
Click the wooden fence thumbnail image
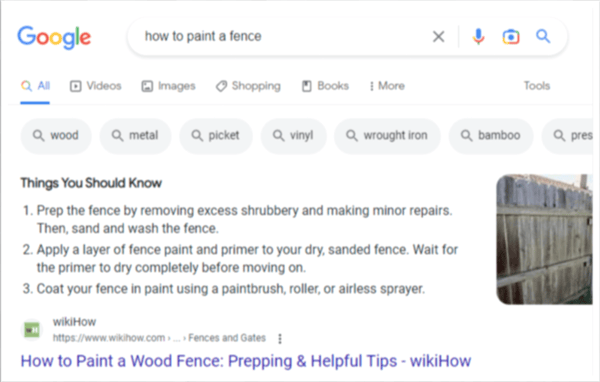click(544, 240)
